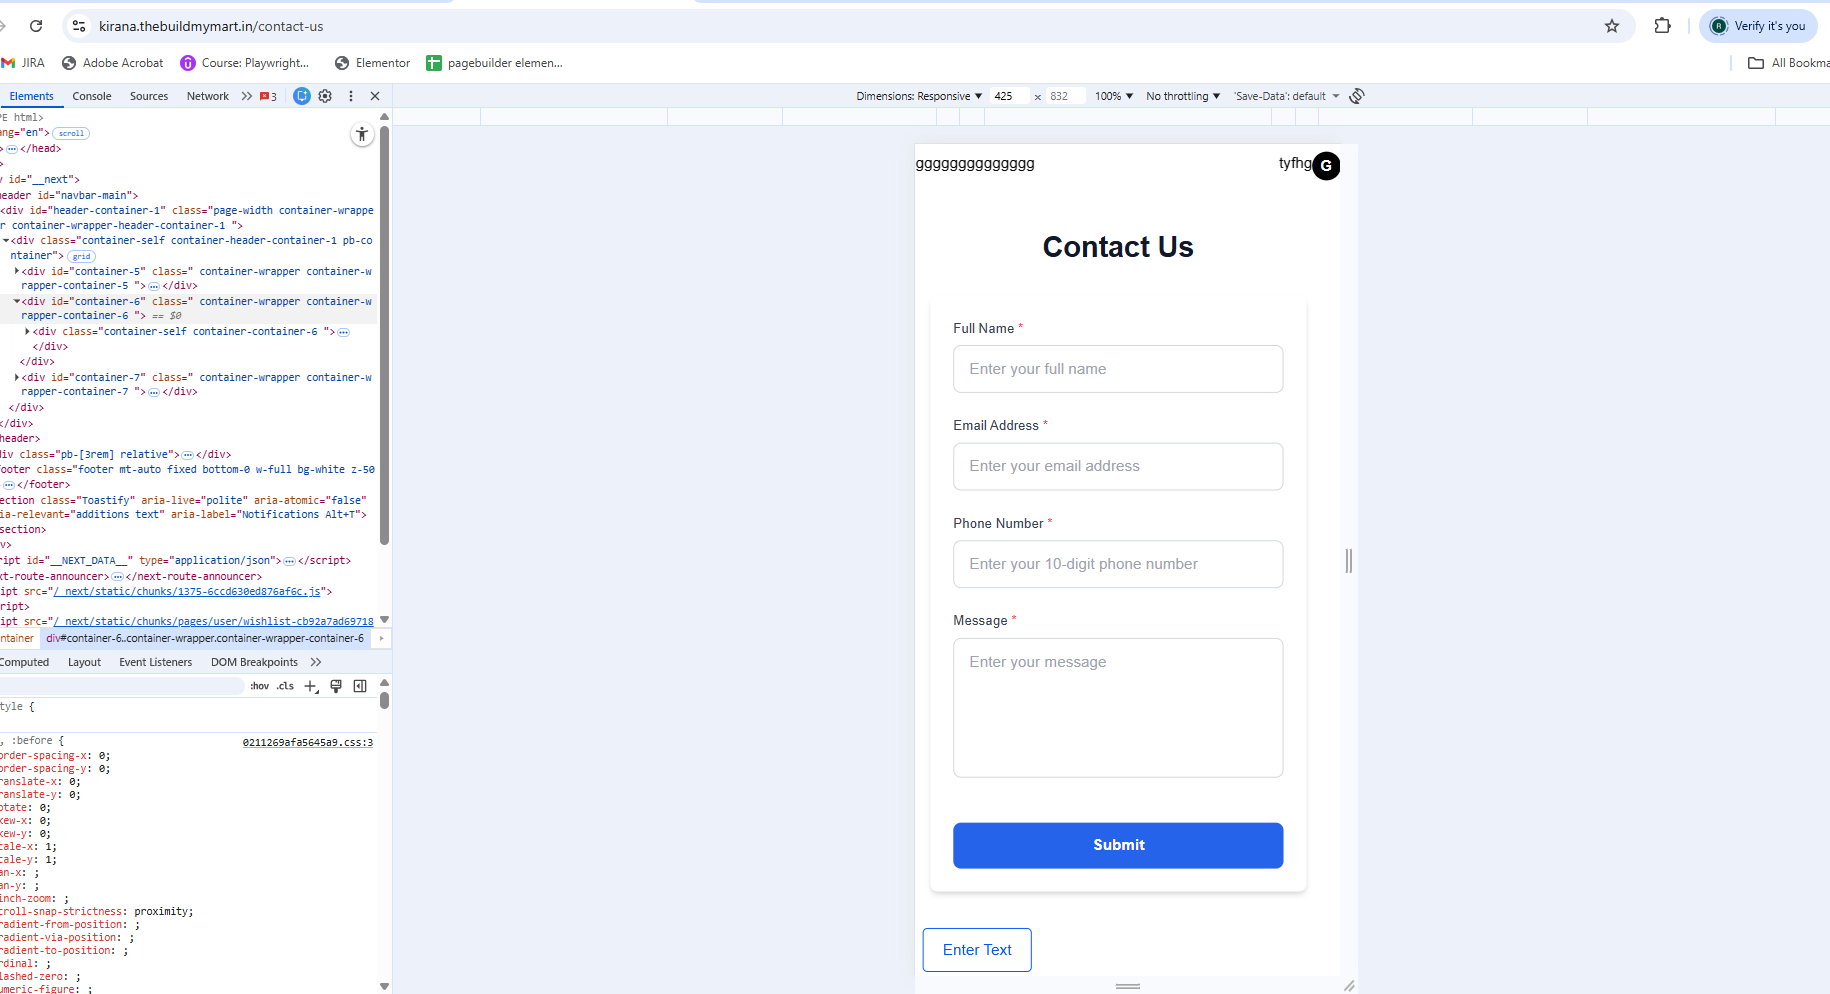Open DevTools three-dot customize menu
The height and width of the screenshot is (994, 1830).
click(351, 96)
